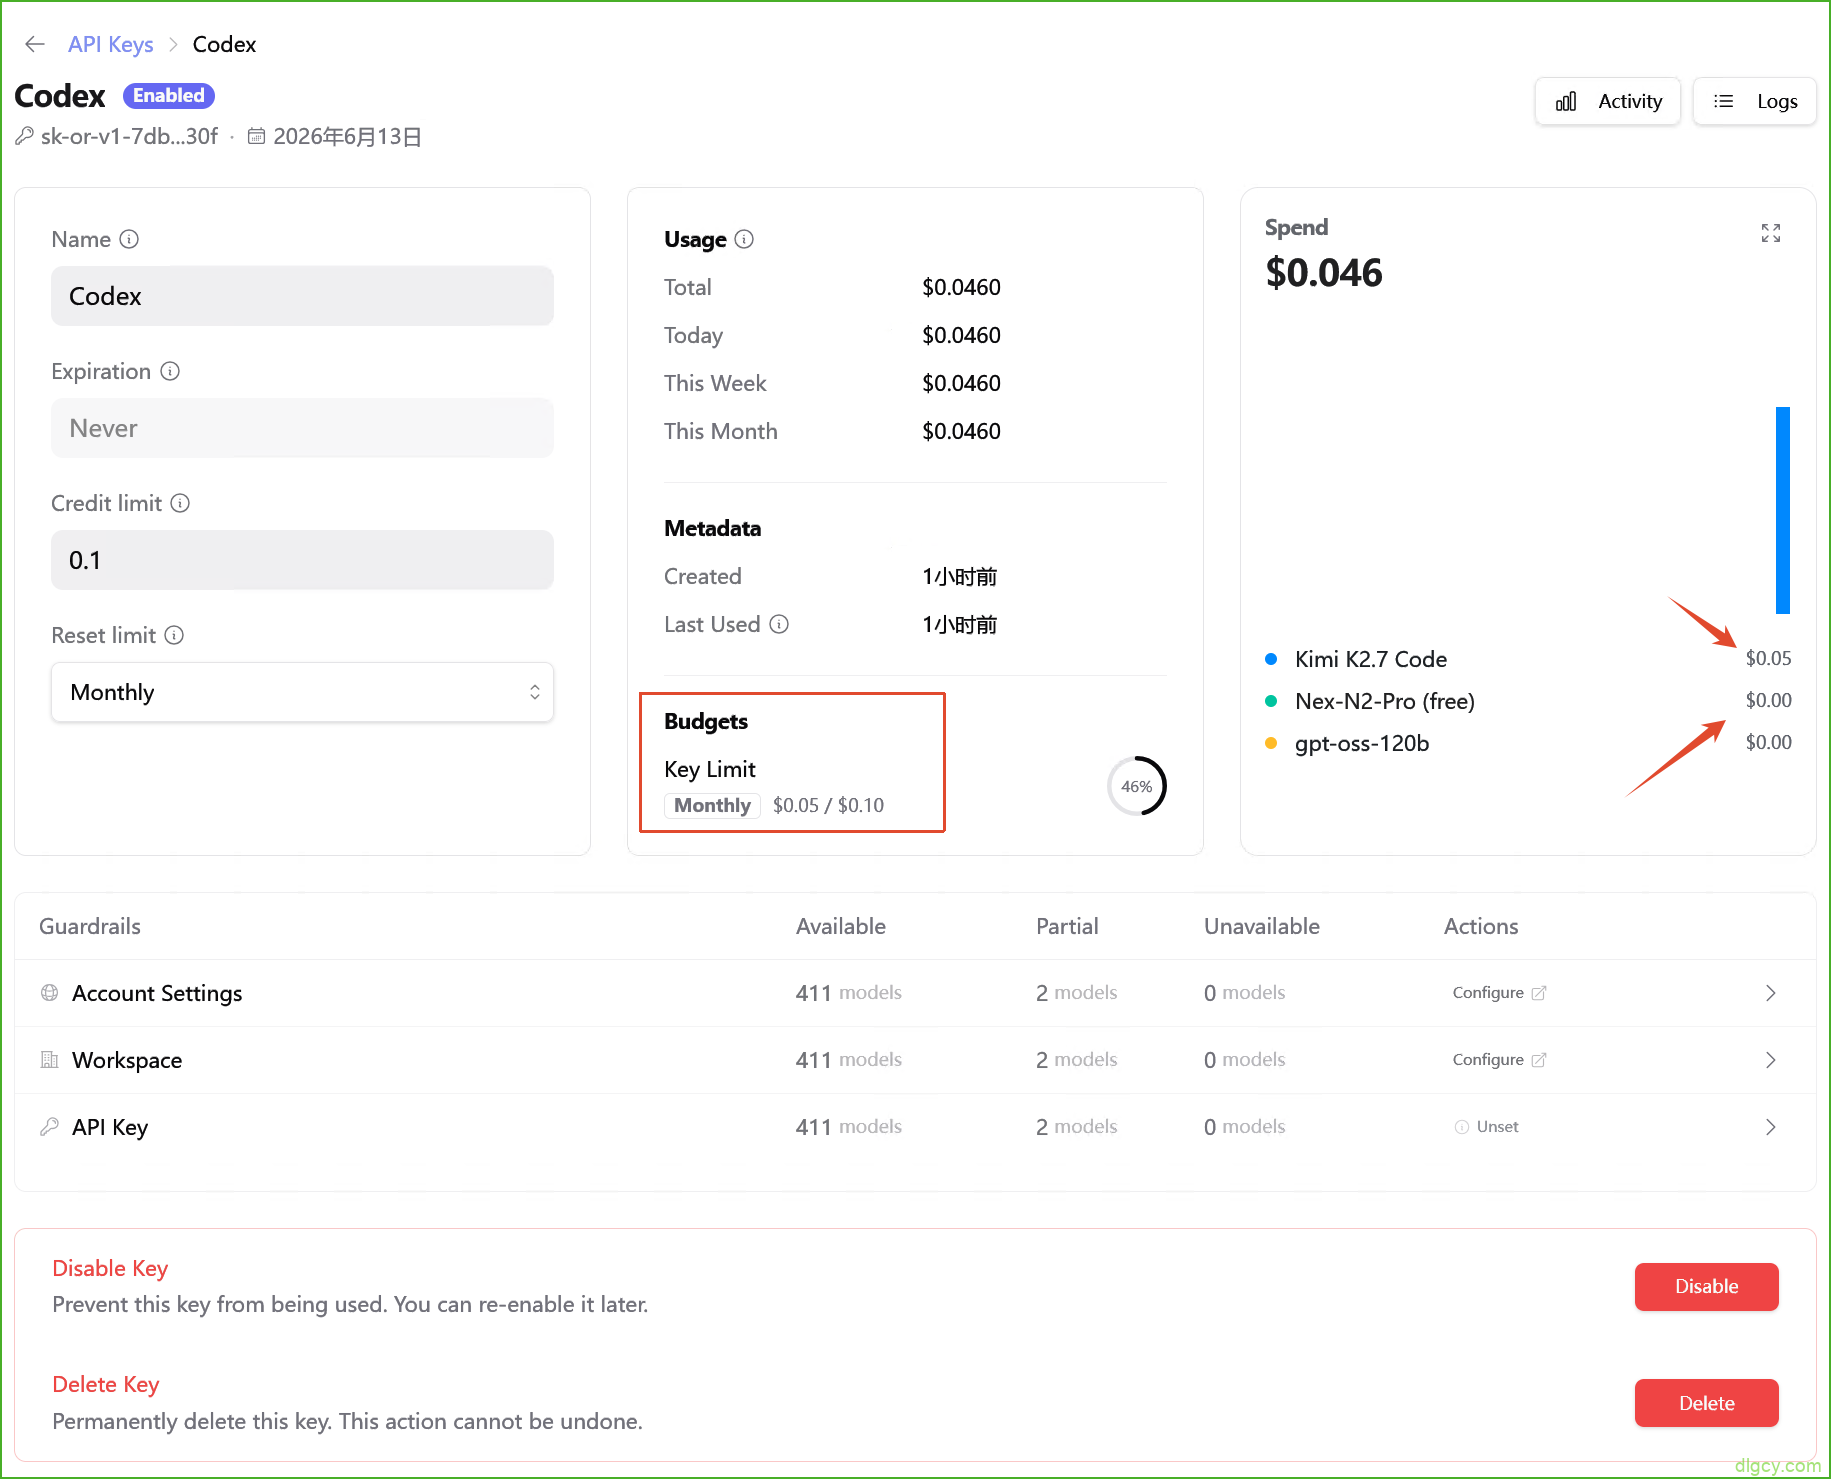Click the Enabled status badge
Screen dimensions: 1831x1479
point(169,95)
